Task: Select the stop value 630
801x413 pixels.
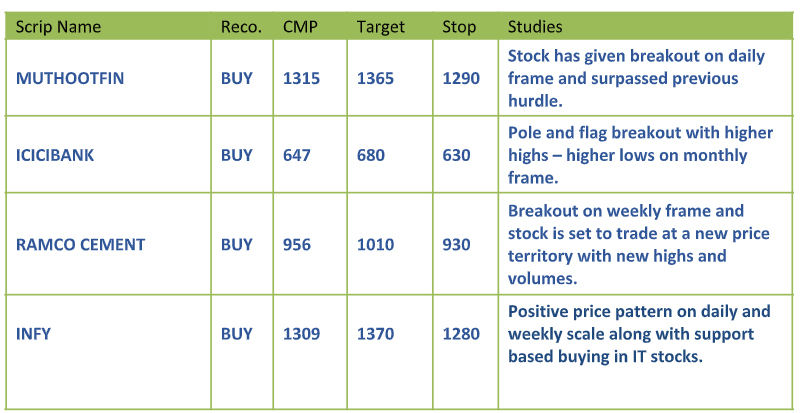Action: [457, 155]
